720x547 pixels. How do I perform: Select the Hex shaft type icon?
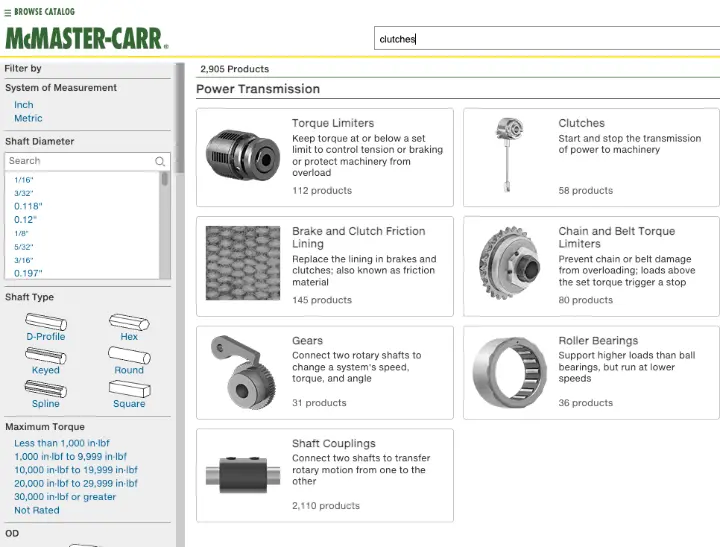[x=129, y=322]
